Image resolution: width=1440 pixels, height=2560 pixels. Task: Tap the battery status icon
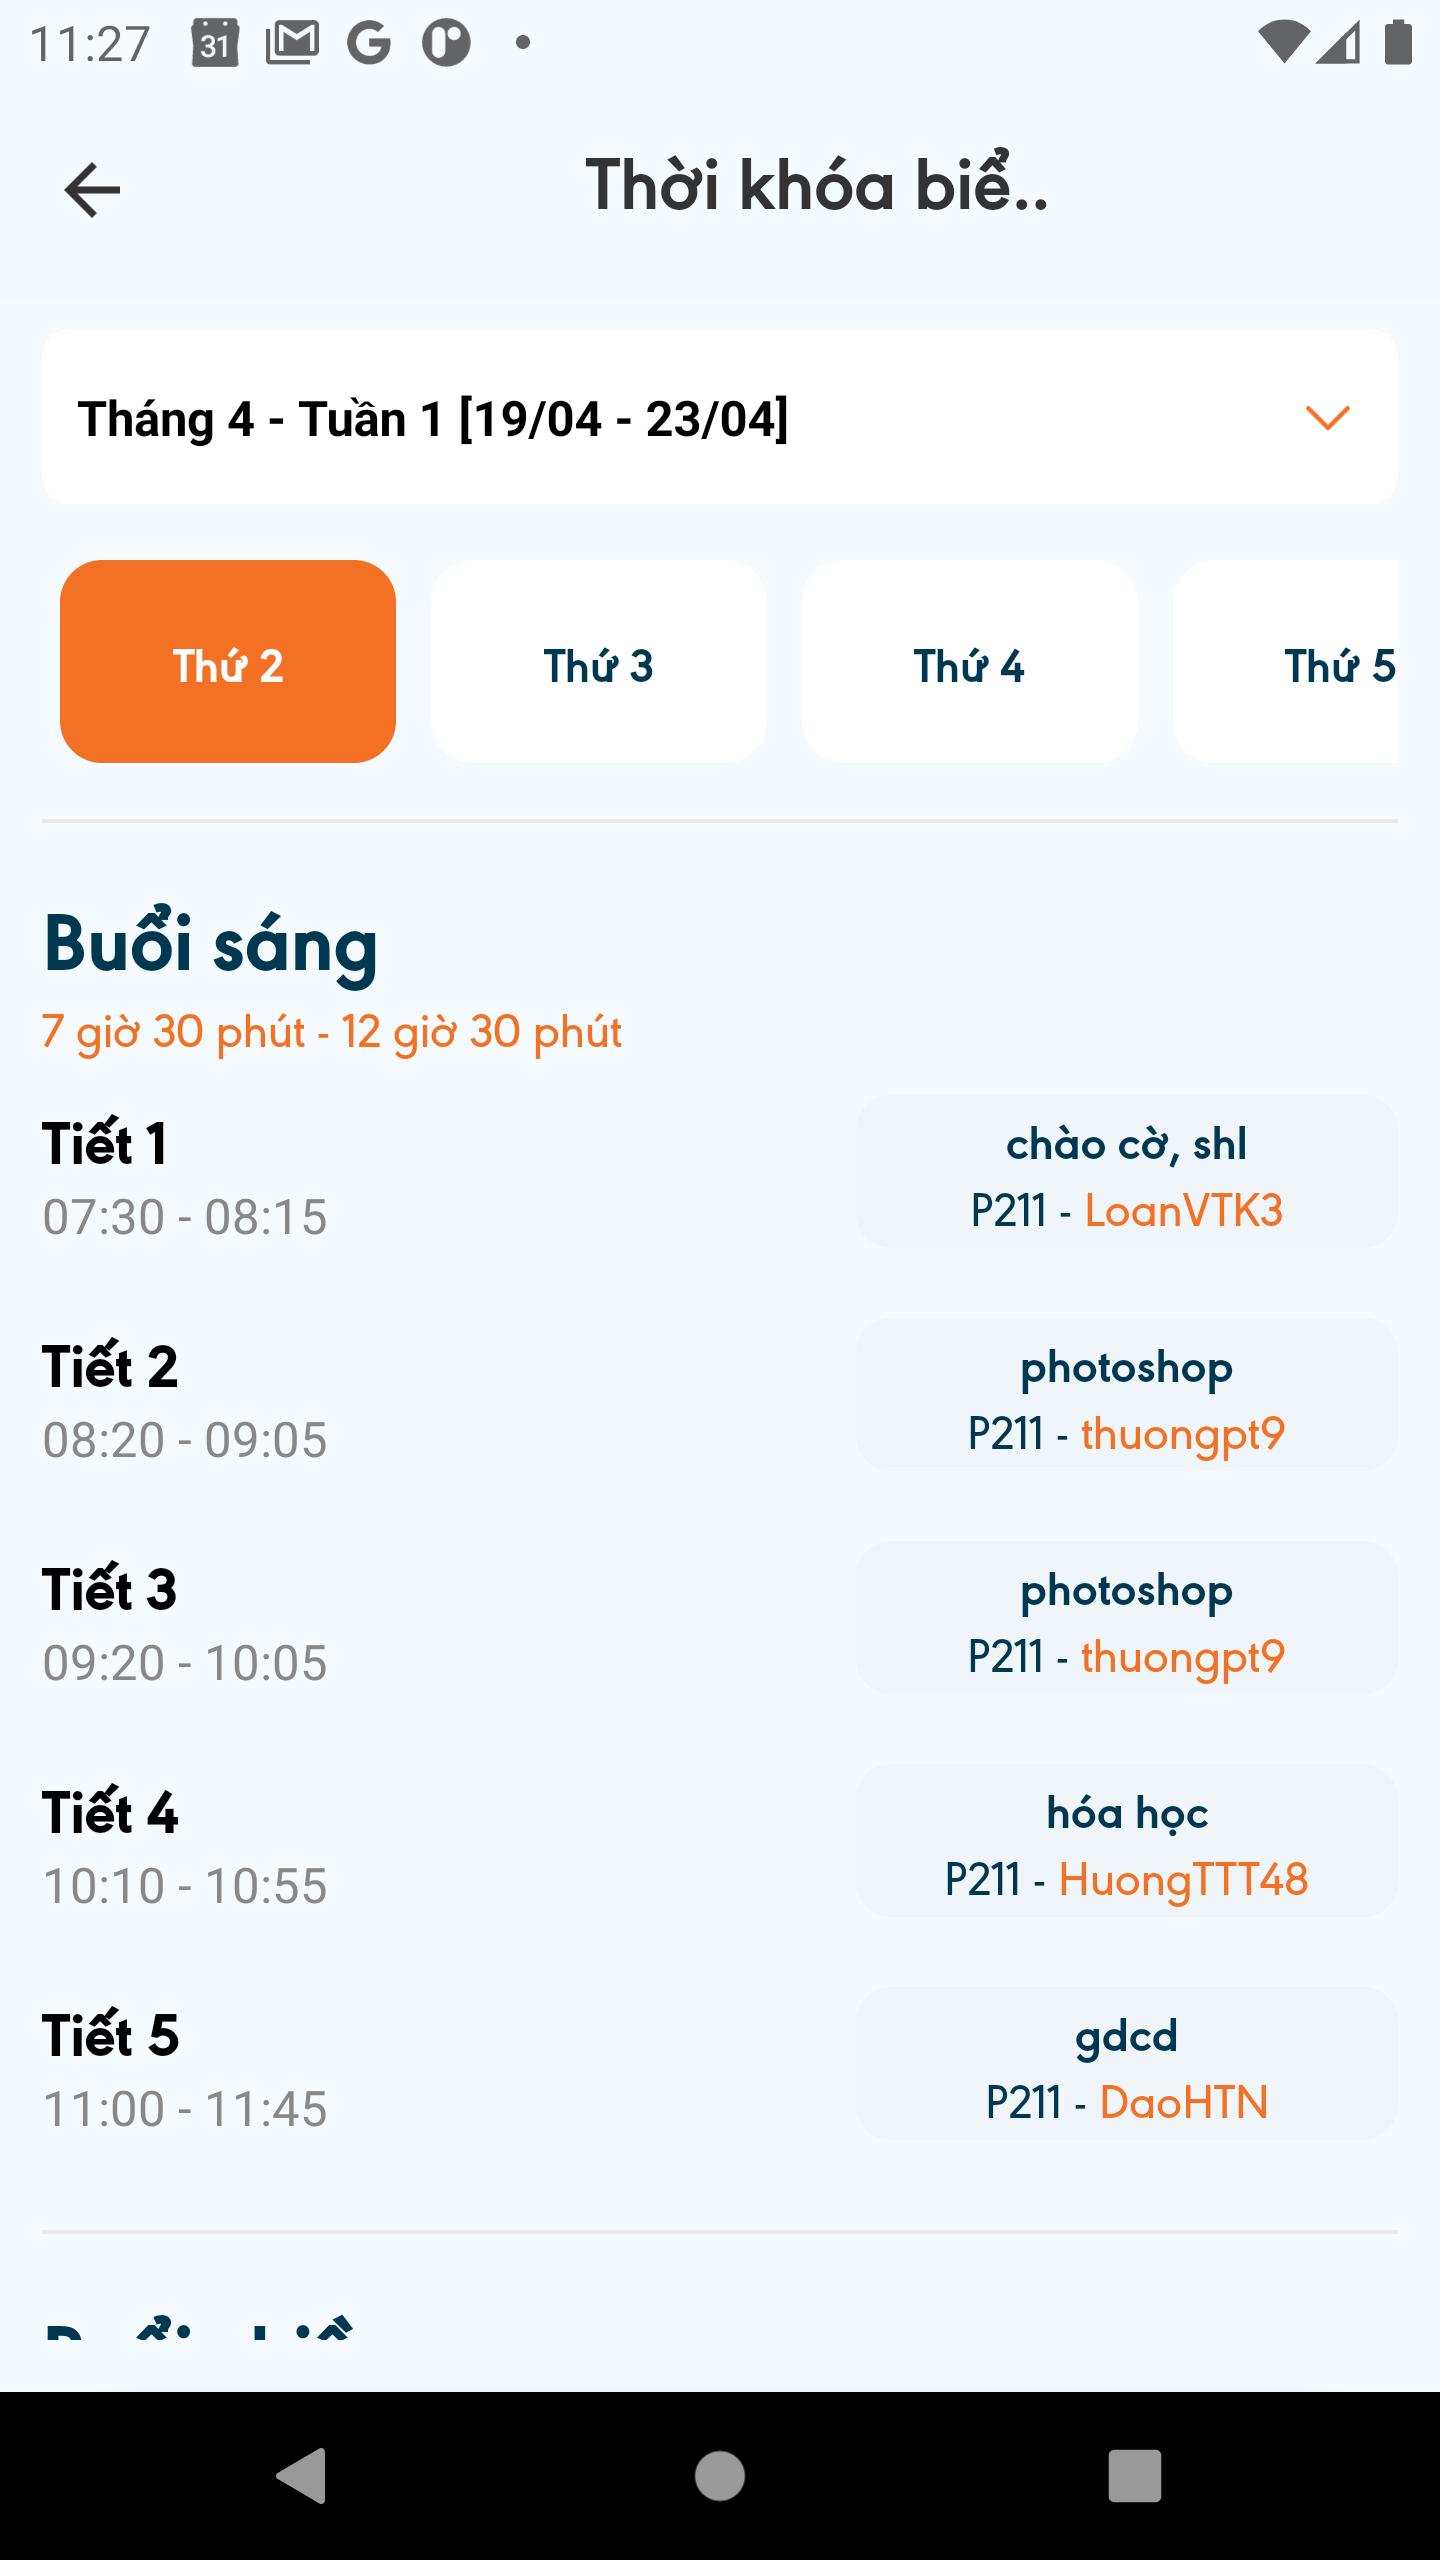coord(1398,43)
